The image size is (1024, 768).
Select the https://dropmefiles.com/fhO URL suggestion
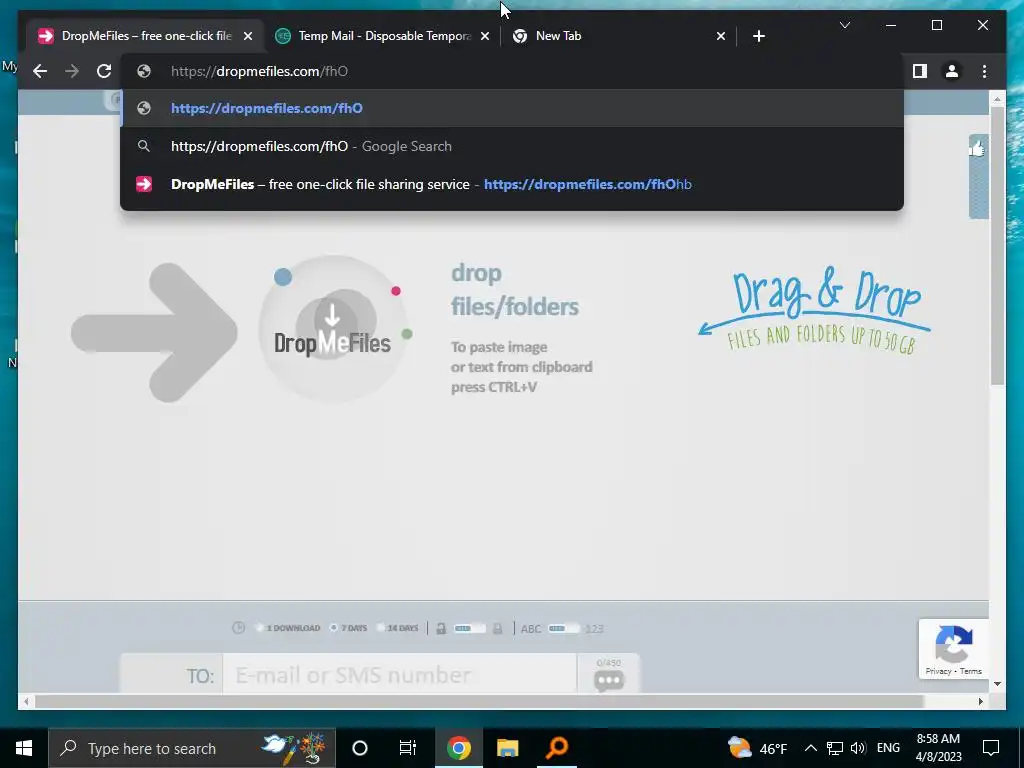pyautogui.click(x=512, y=108)
